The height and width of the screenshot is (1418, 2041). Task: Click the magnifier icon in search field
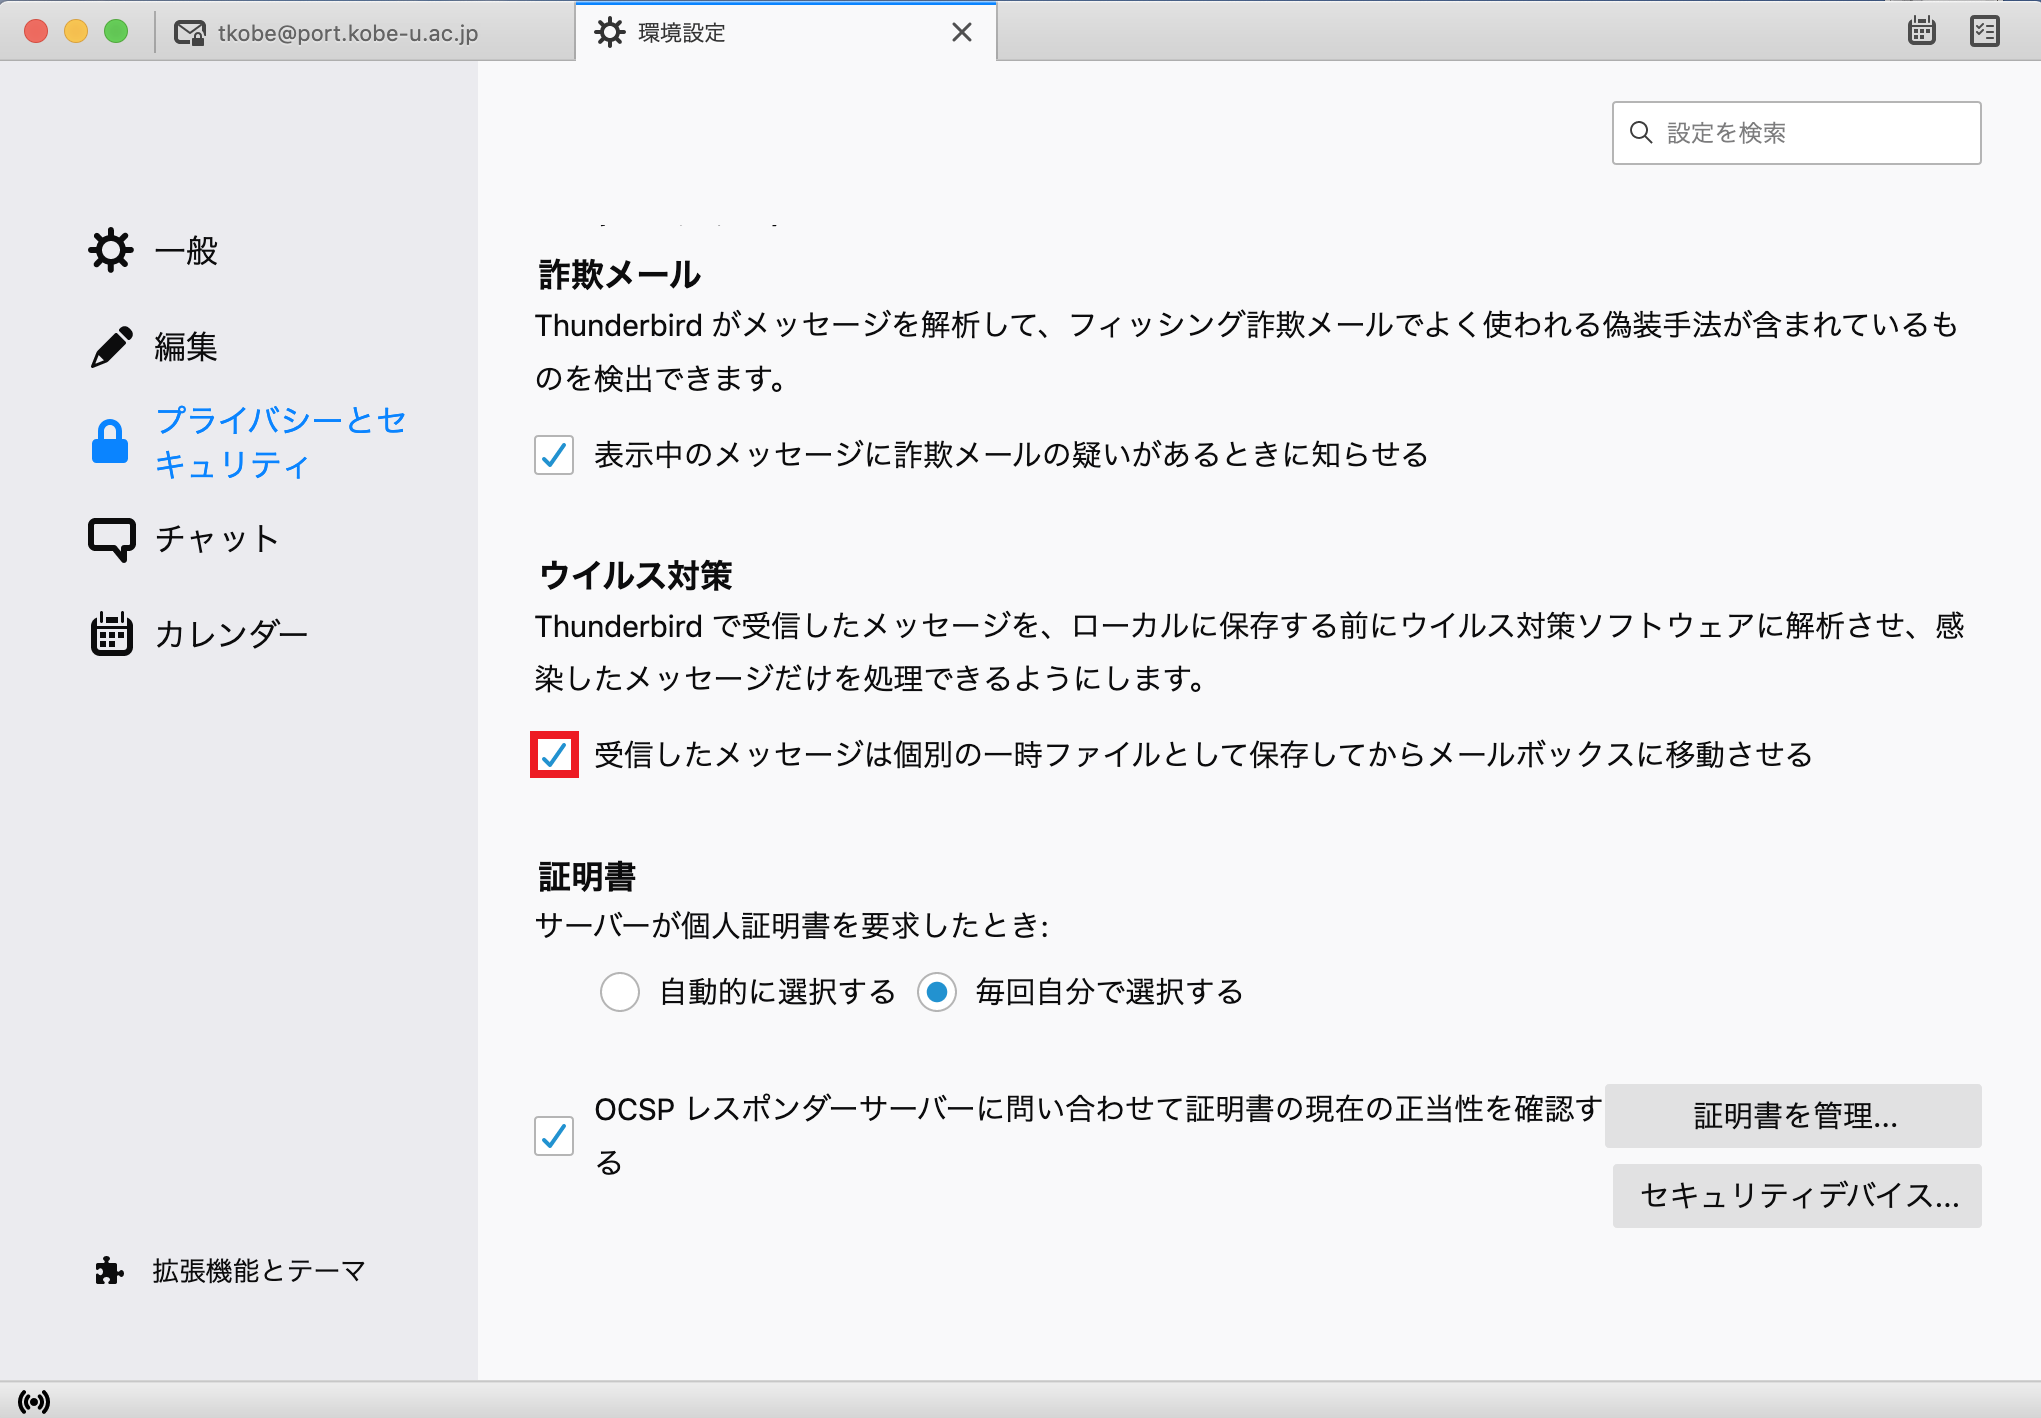[1641, 132]
